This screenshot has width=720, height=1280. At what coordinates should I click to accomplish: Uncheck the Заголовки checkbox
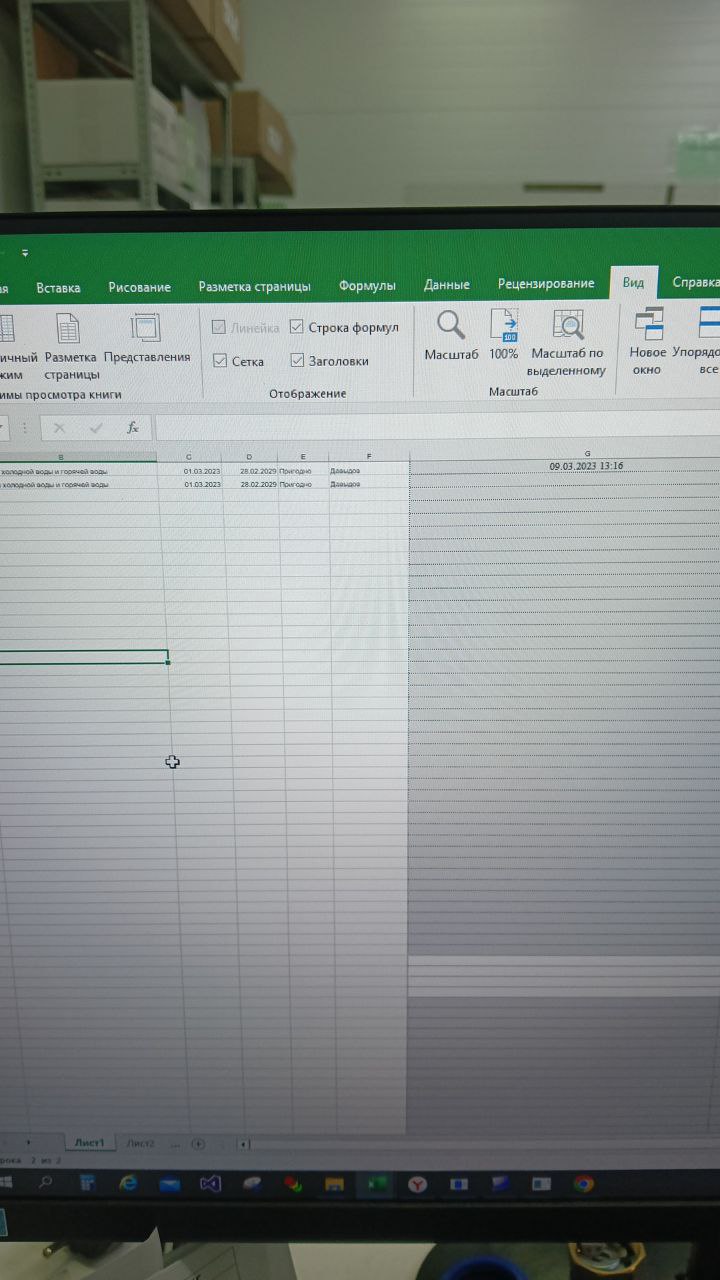point(297,361)
